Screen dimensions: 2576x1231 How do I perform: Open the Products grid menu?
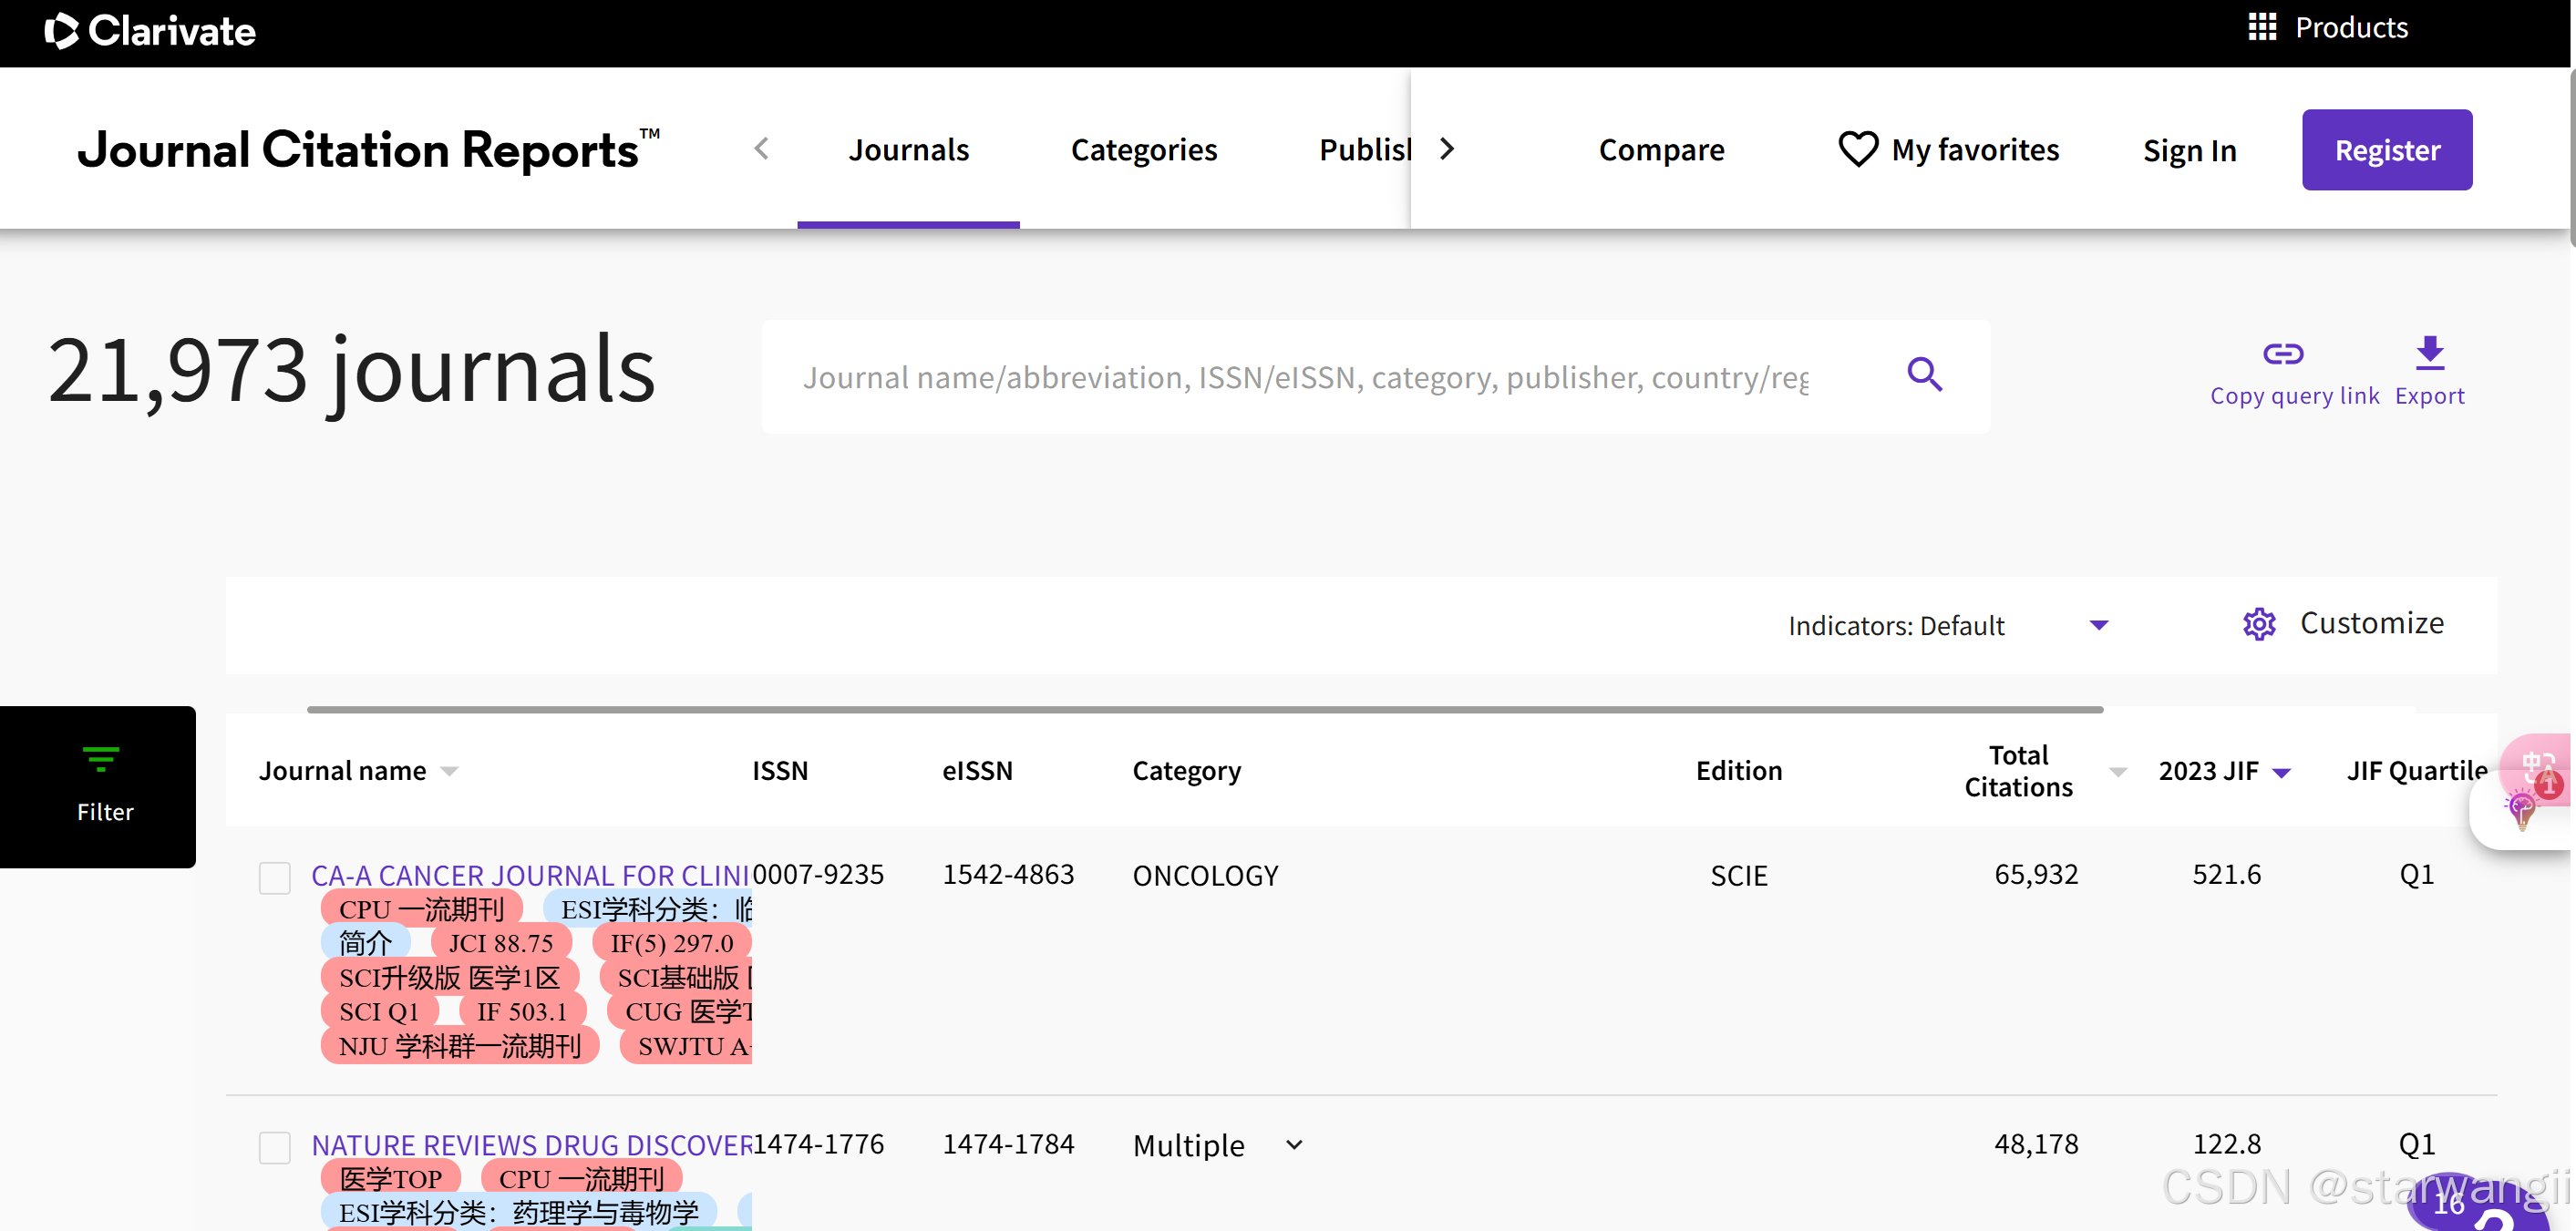[x=2262, y=28]
